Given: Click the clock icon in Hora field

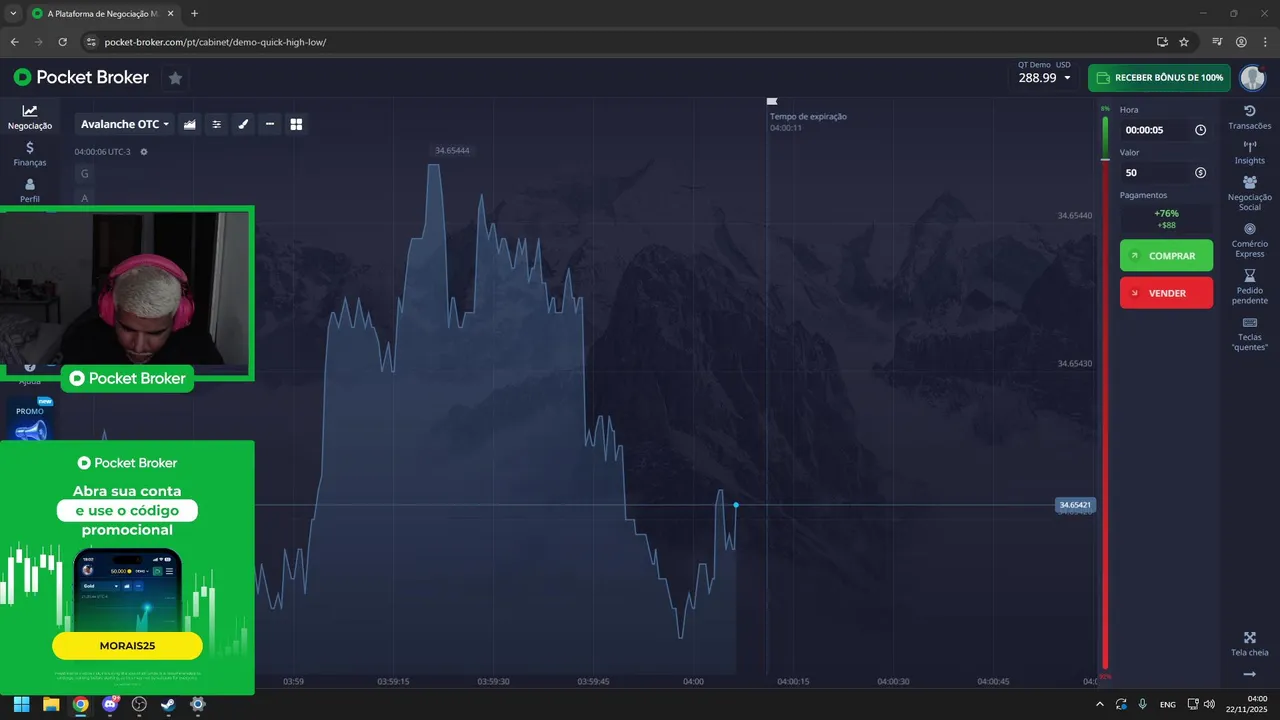Looking at the screenshot, I should (x=1200, y=130).
